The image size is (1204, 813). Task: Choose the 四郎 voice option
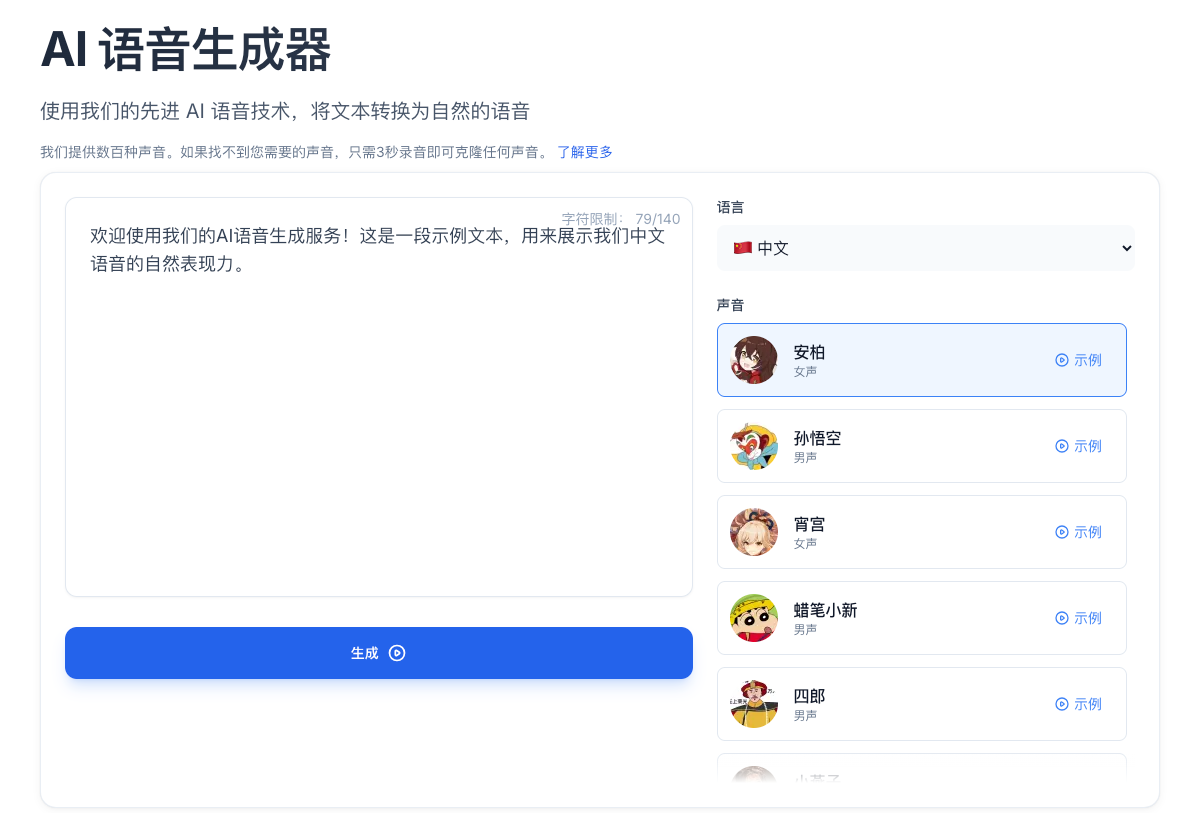[920, 704]
